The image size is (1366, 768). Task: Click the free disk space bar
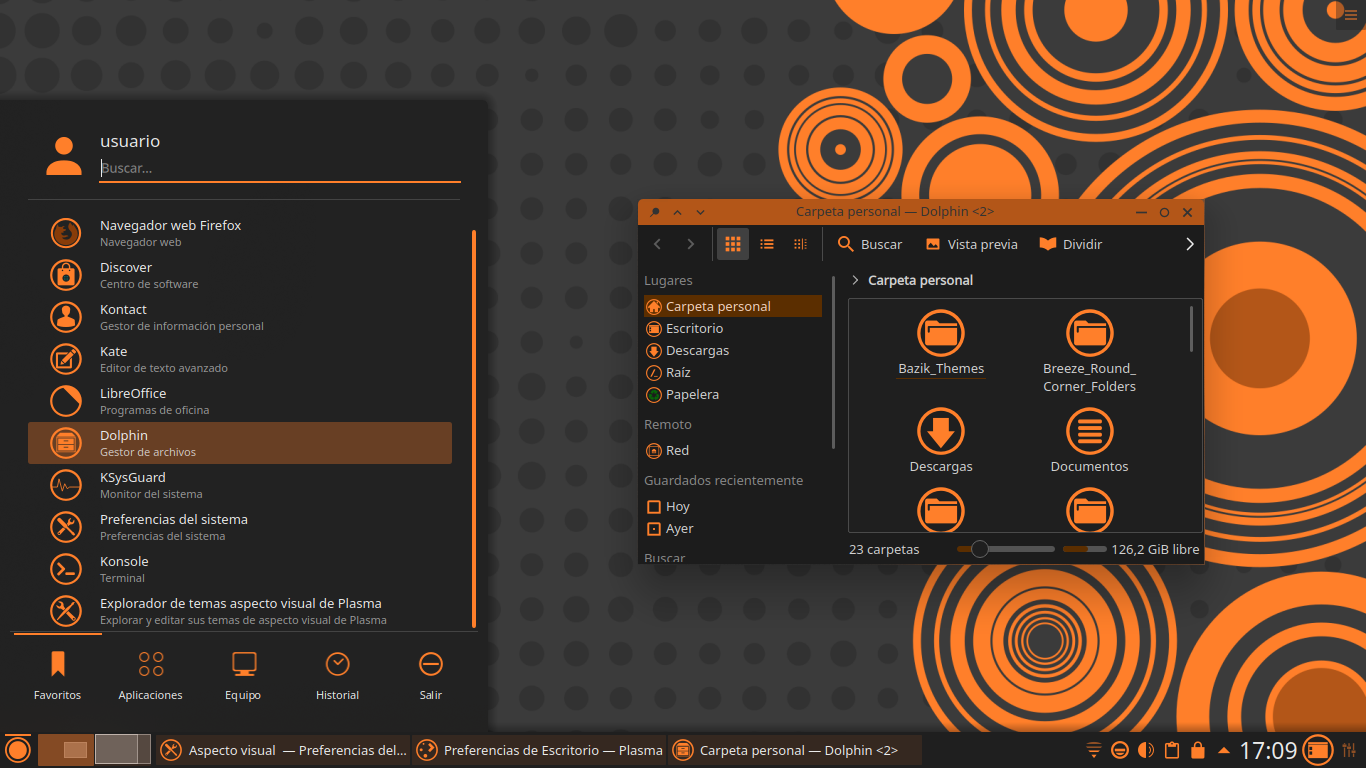[1084, 549]
